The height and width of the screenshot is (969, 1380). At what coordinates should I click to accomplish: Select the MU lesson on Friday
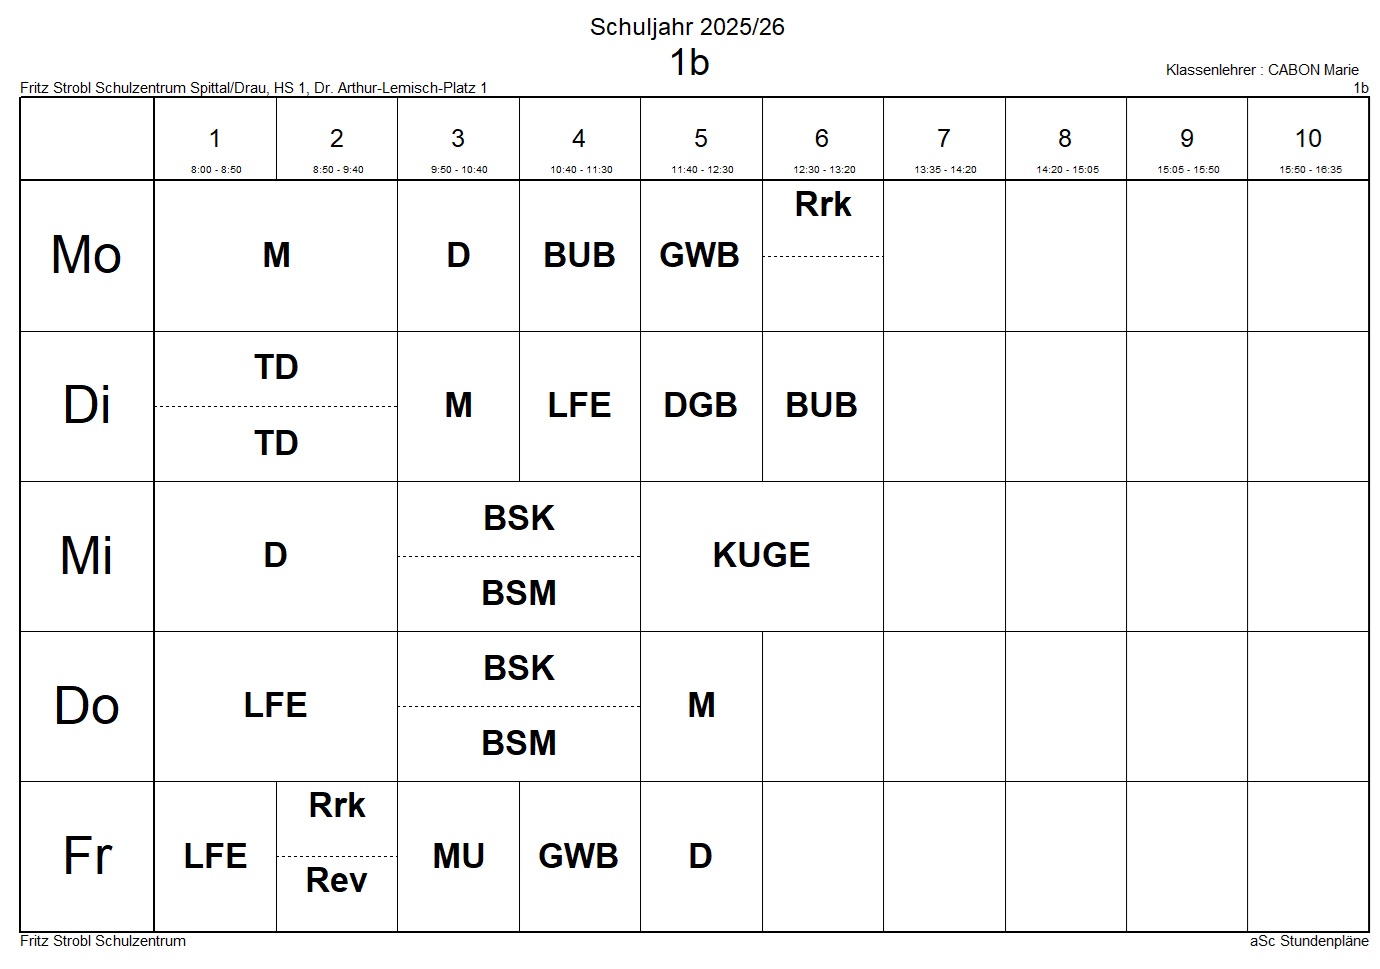[x=458, y=857]
